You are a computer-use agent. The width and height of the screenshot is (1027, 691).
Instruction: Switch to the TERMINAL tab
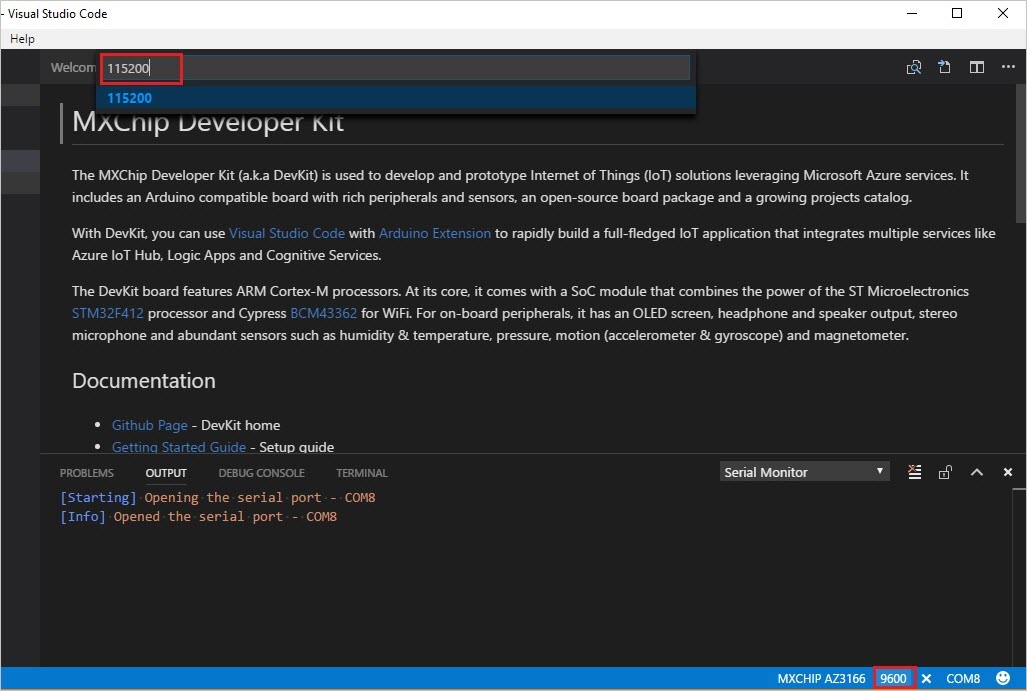tap(362, 473)
